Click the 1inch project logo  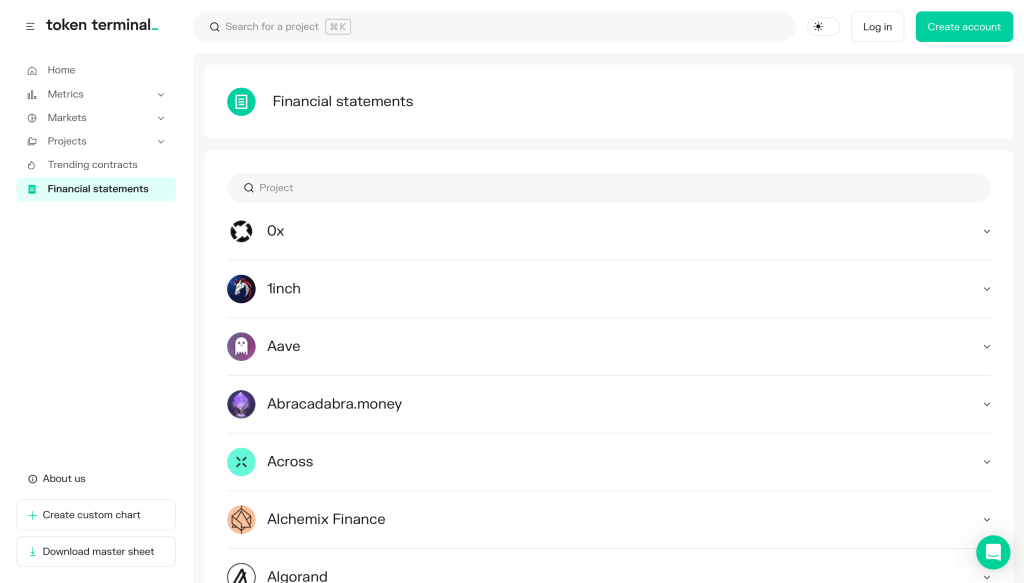point(241,289)
